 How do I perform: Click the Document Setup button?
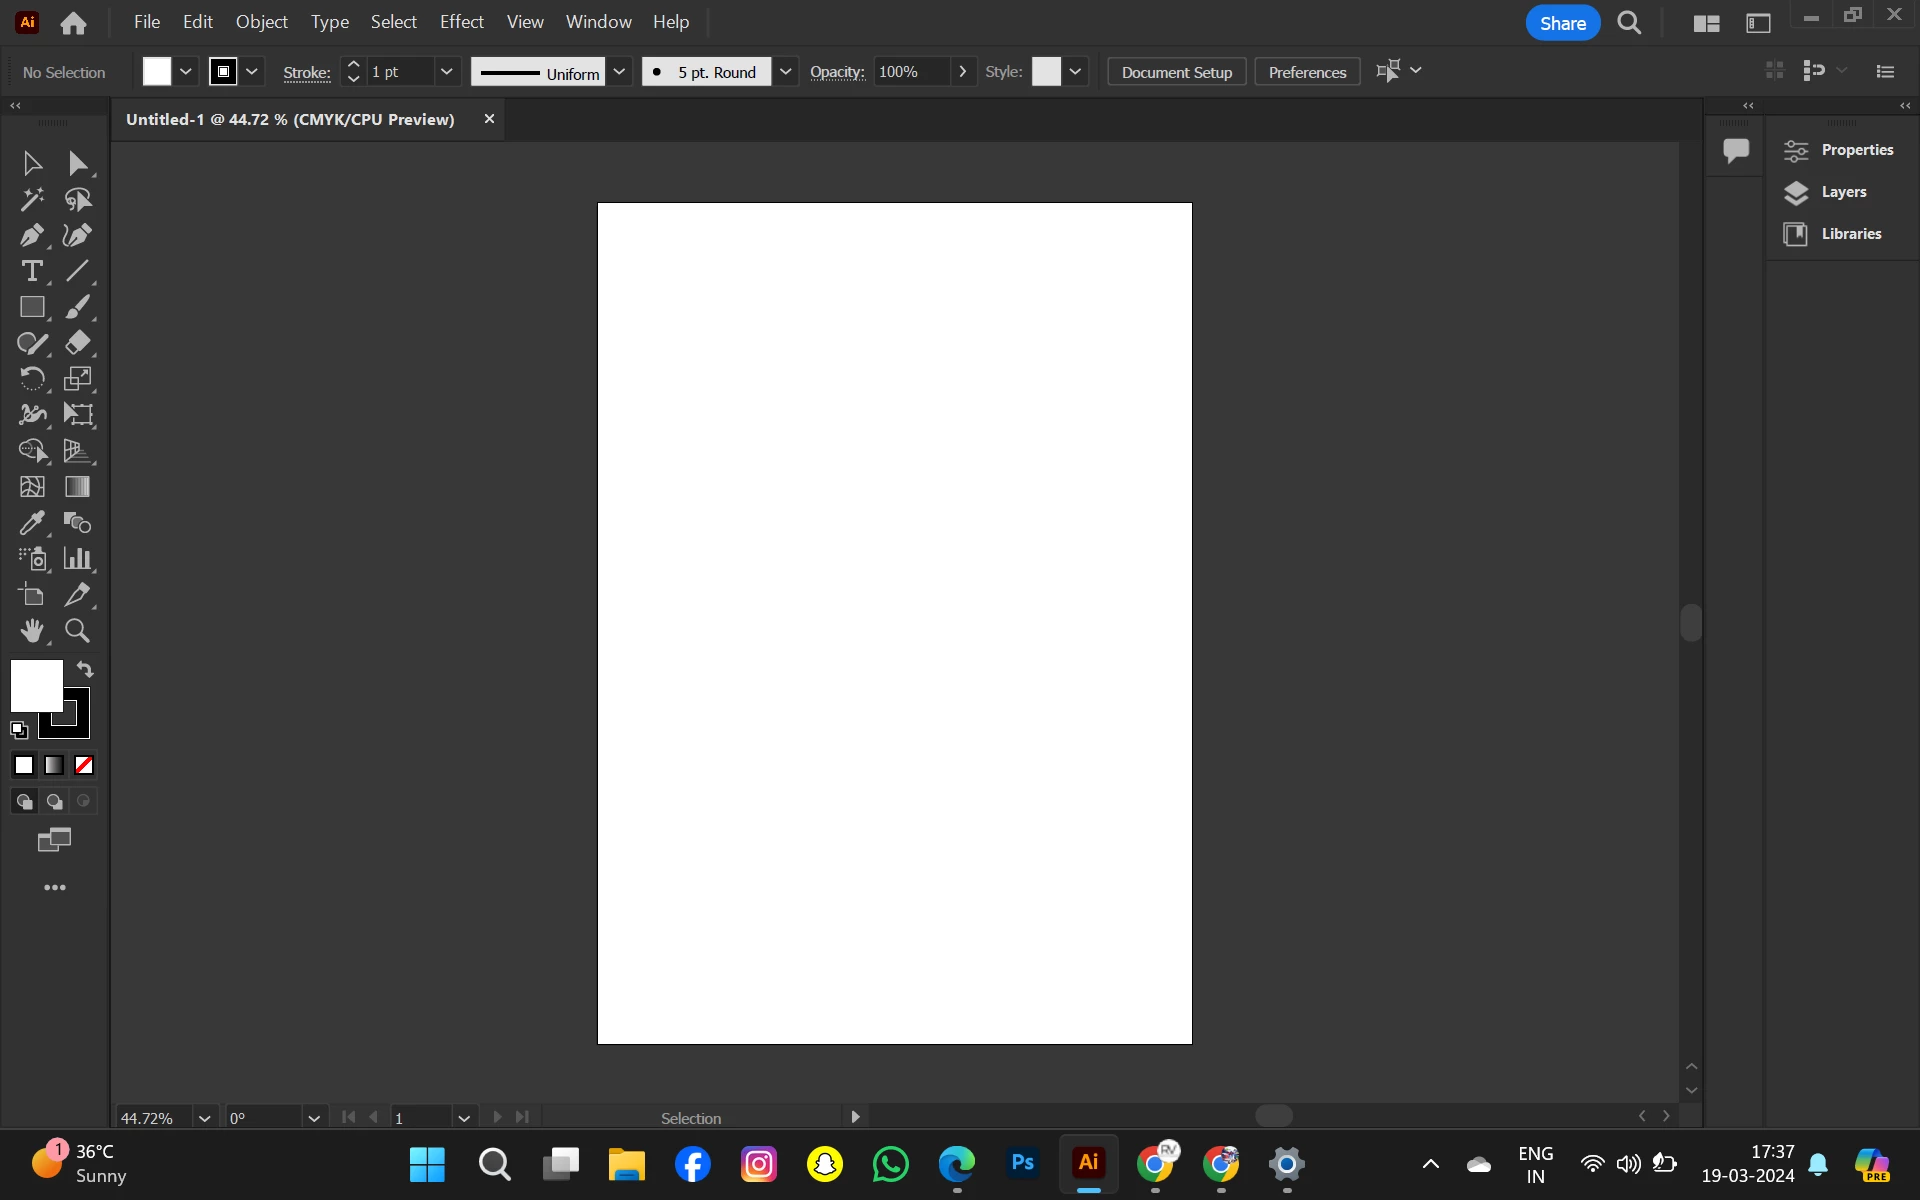pos(1176,72)
